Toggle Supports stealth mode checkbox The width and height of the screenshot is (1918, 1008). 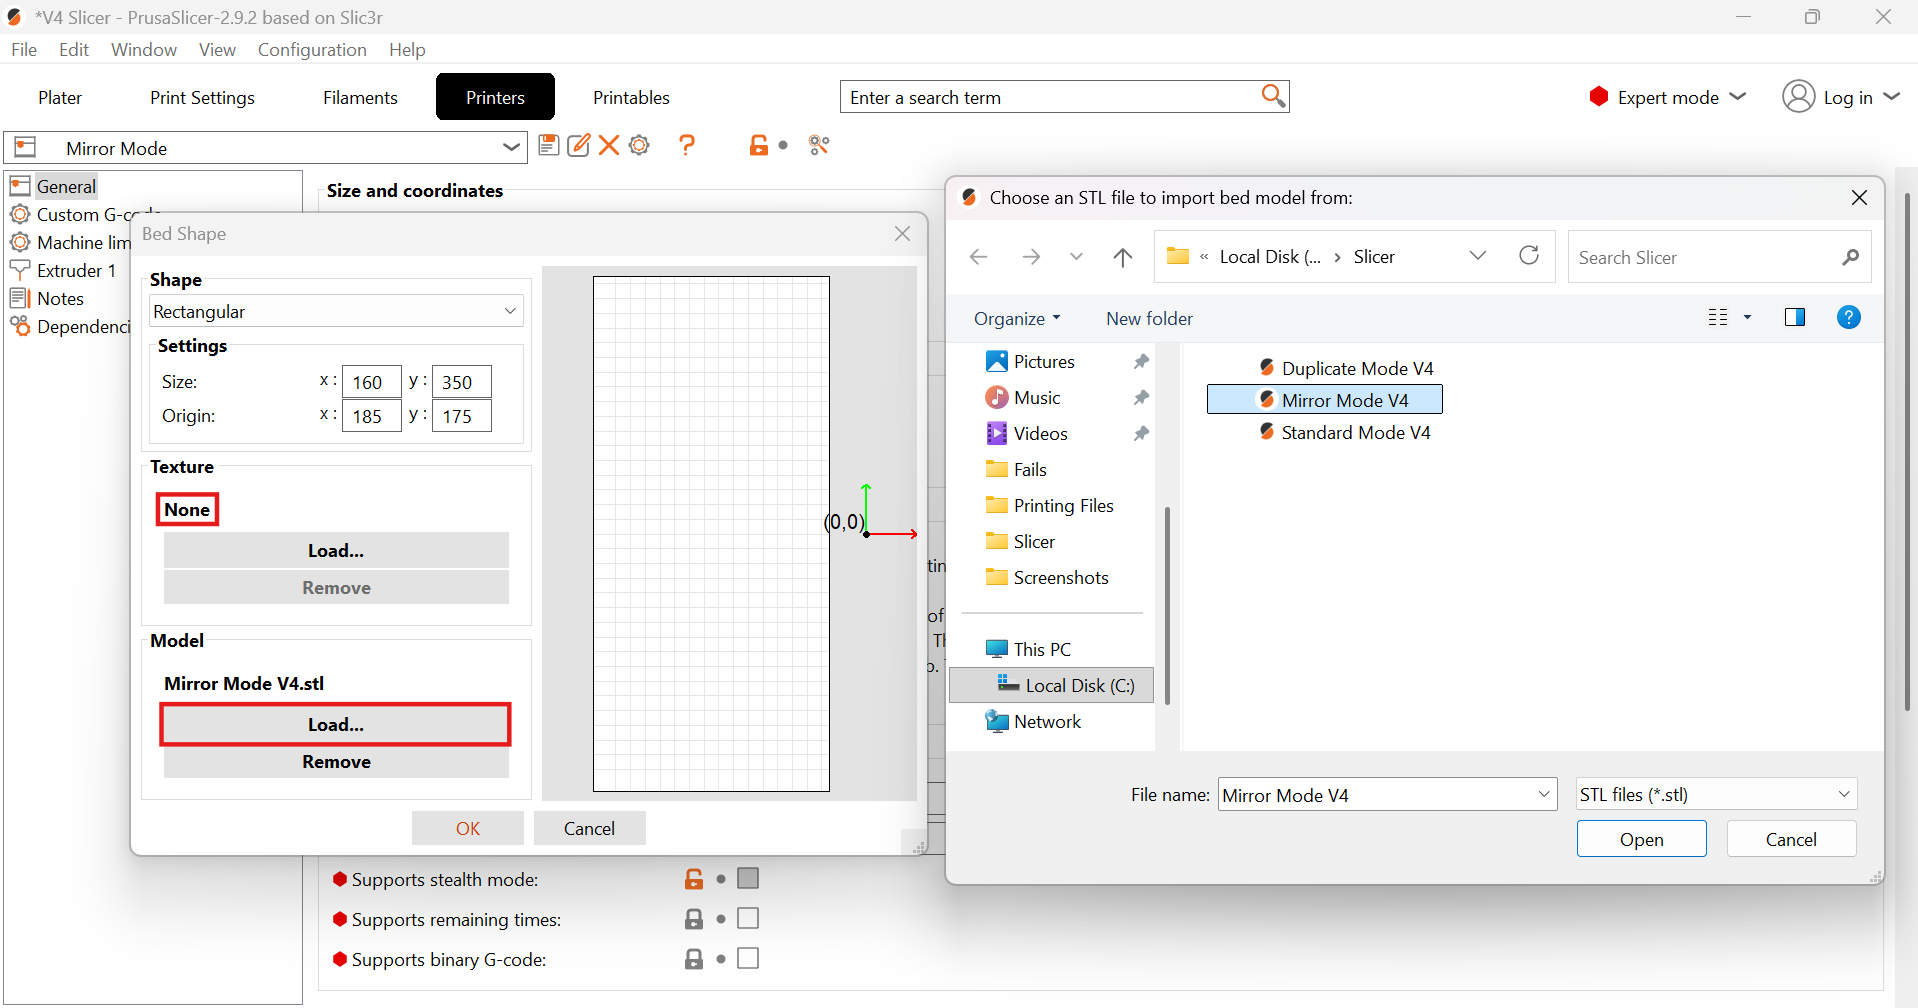748,878
